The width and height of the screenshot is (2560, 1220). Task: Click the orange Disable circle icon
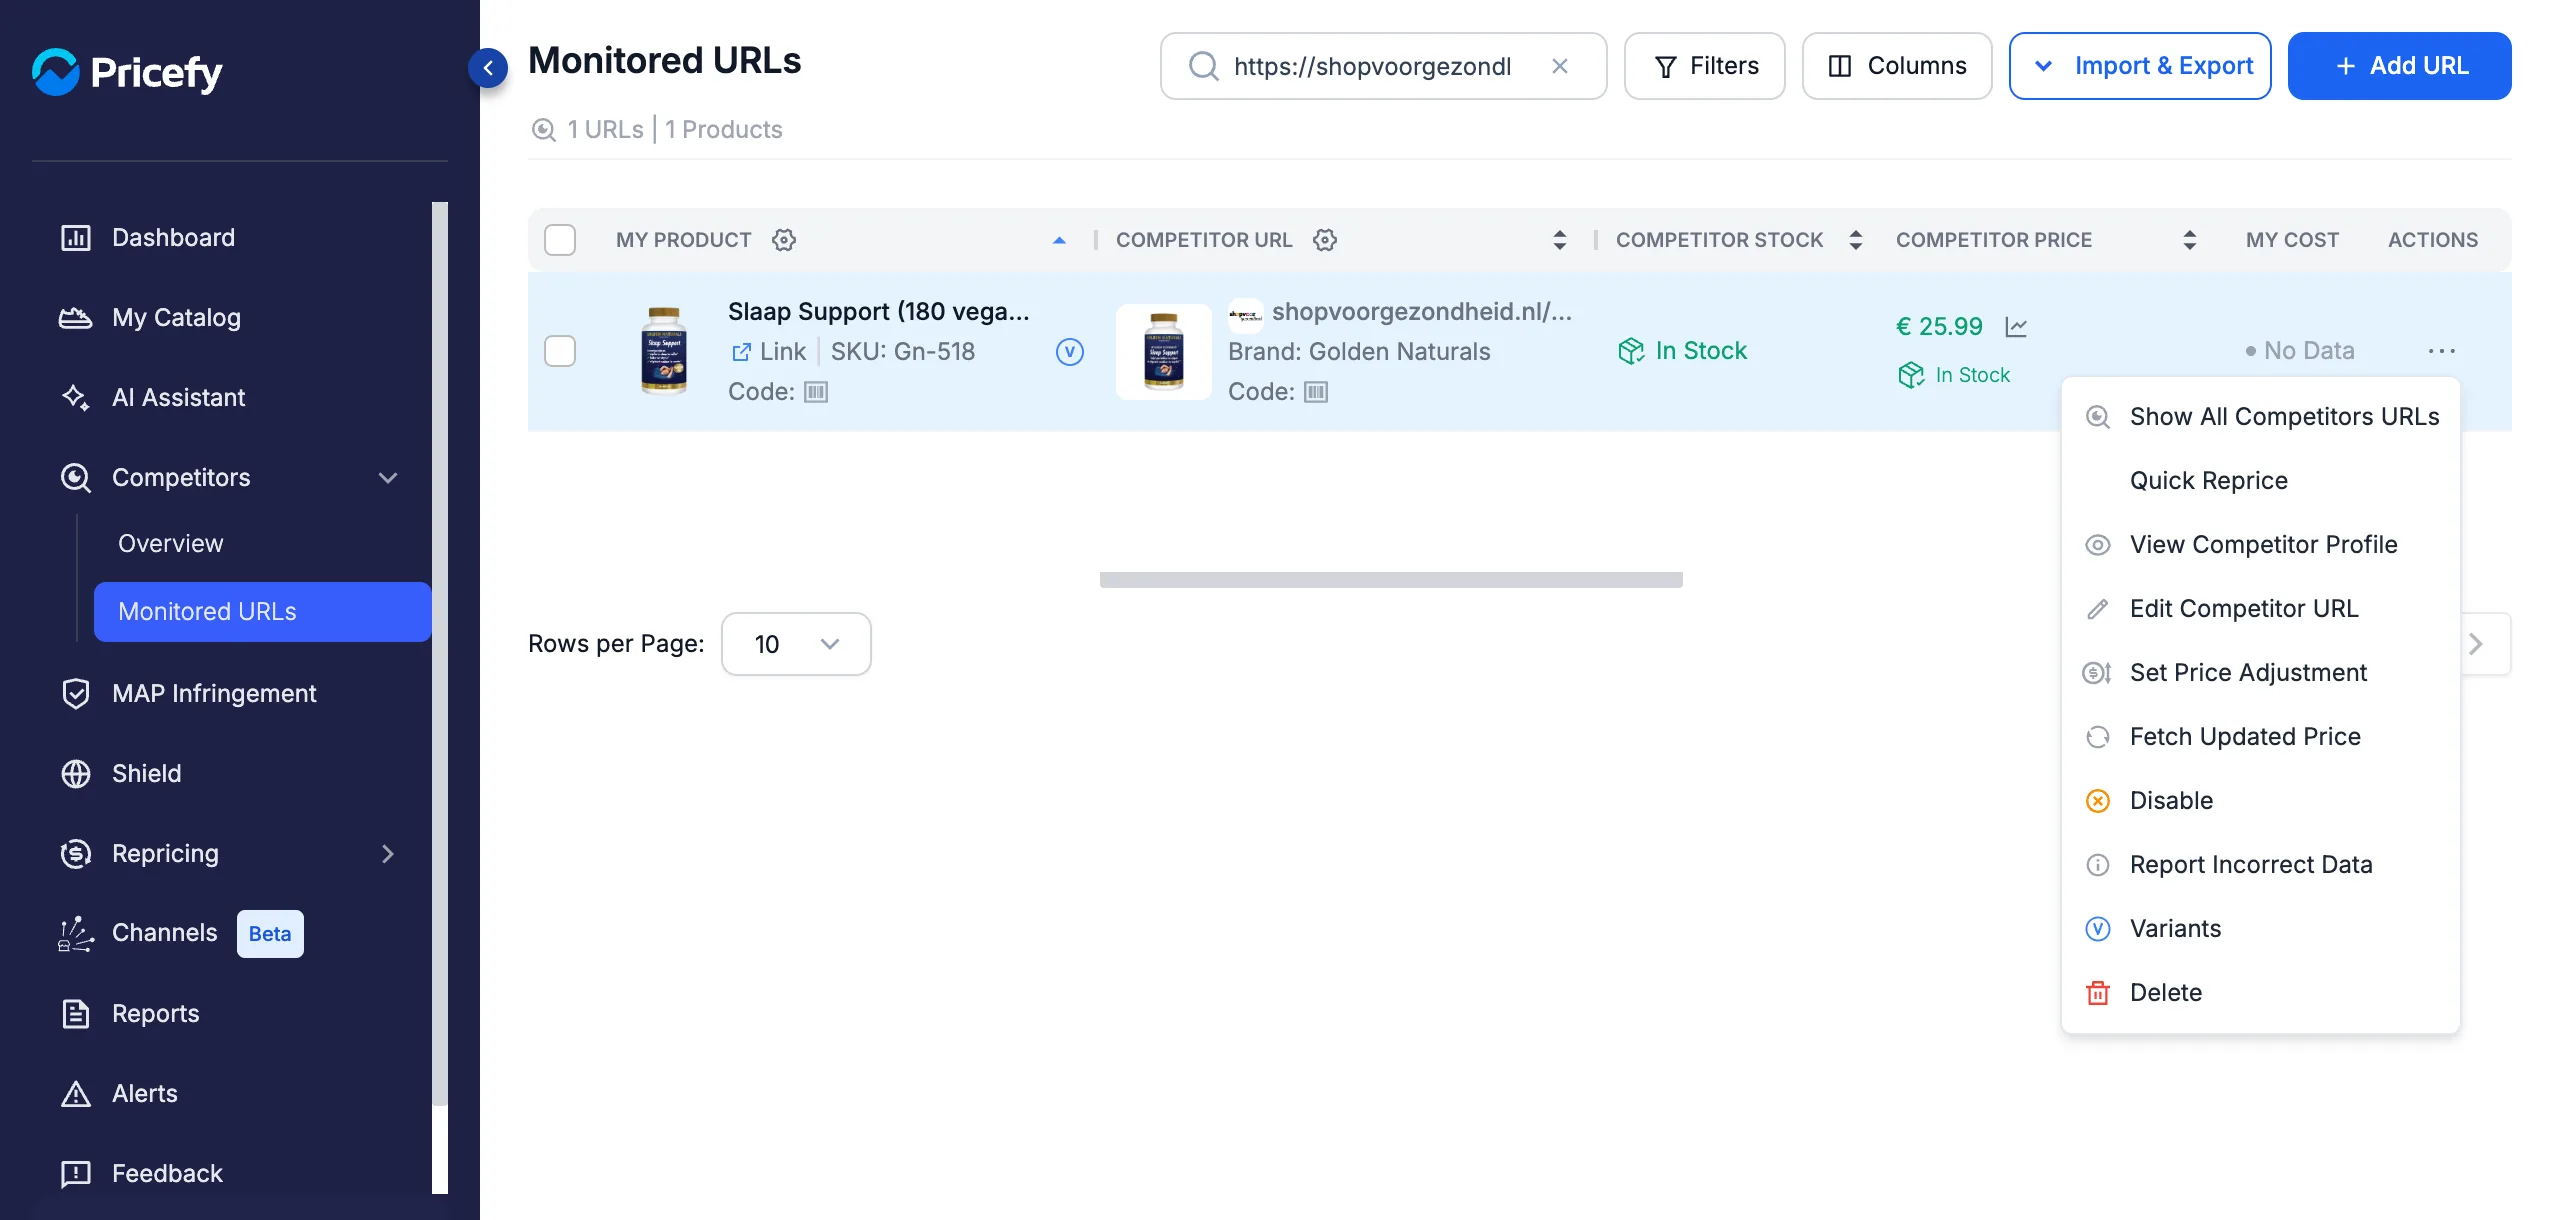point(2098,801)
